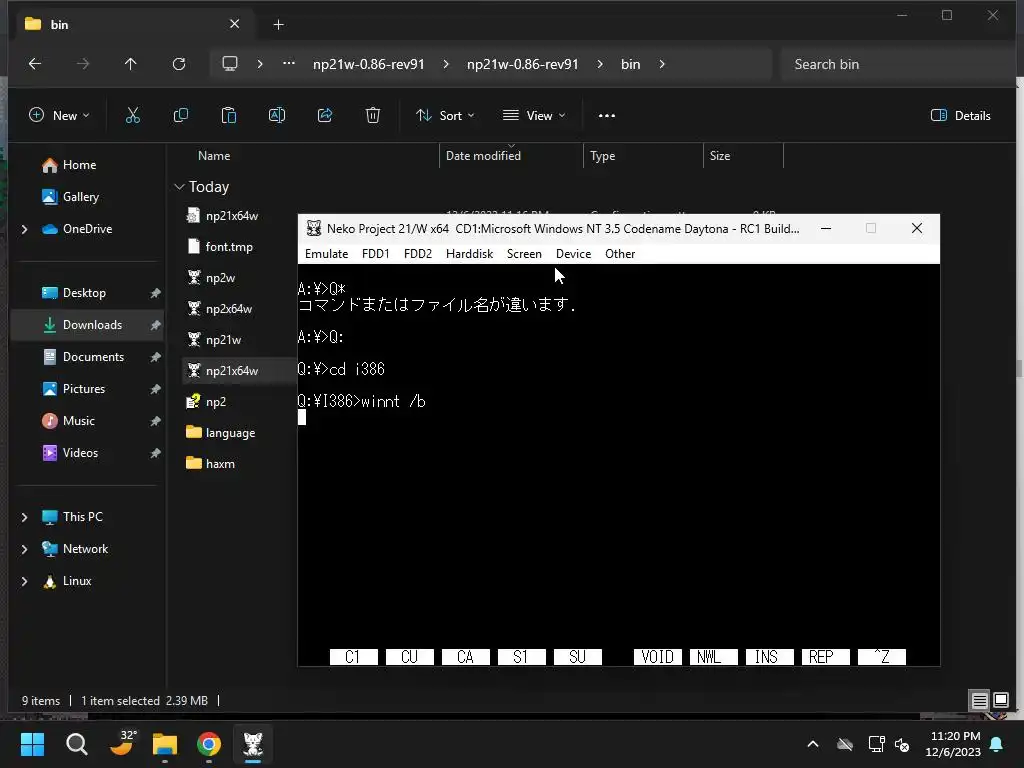1024x768 pixels.
Task: Open the Windows Start menu
Action: coord(33,744)
